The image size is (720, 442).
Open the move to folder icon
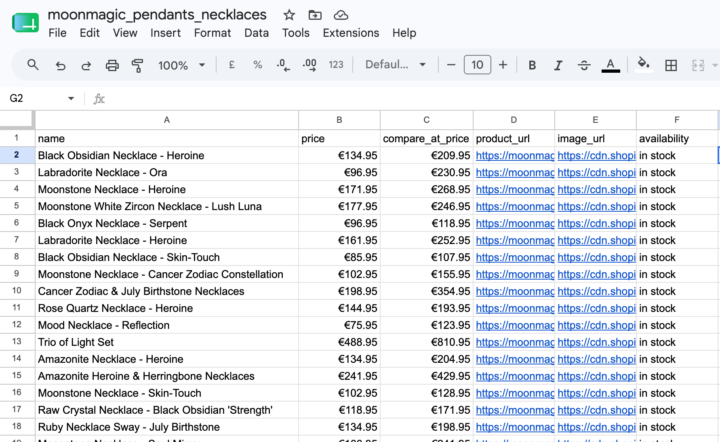(315, 15)
